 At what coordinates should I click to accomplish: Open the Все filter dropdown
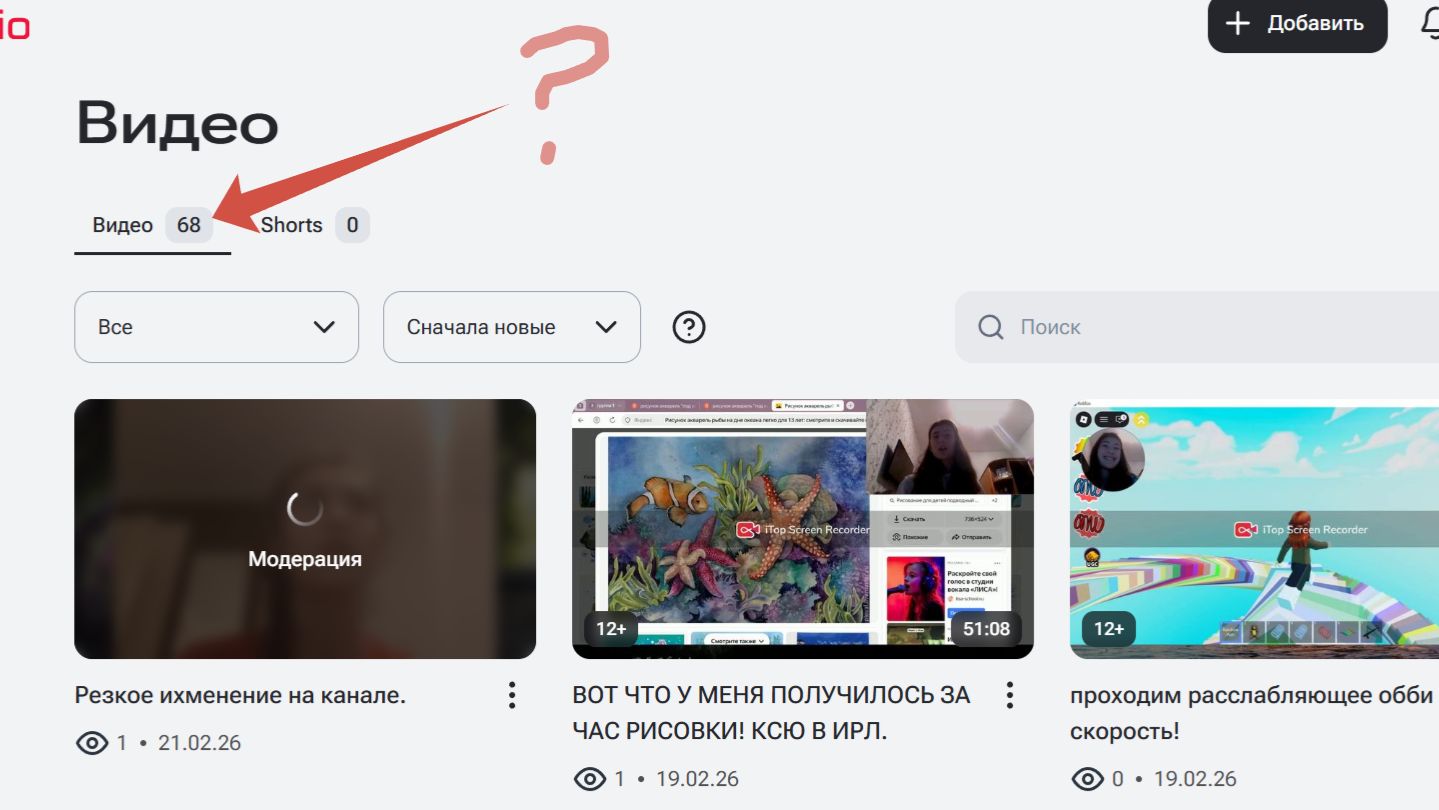click(216, 327)
